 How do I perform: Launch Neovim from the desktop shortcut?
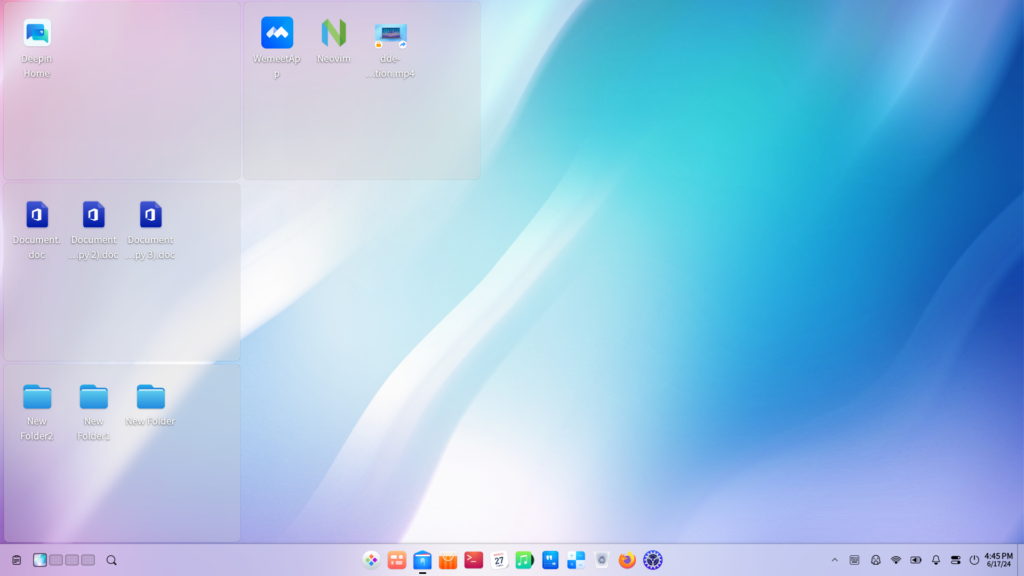pyautogui.click(x=334, y=33)
